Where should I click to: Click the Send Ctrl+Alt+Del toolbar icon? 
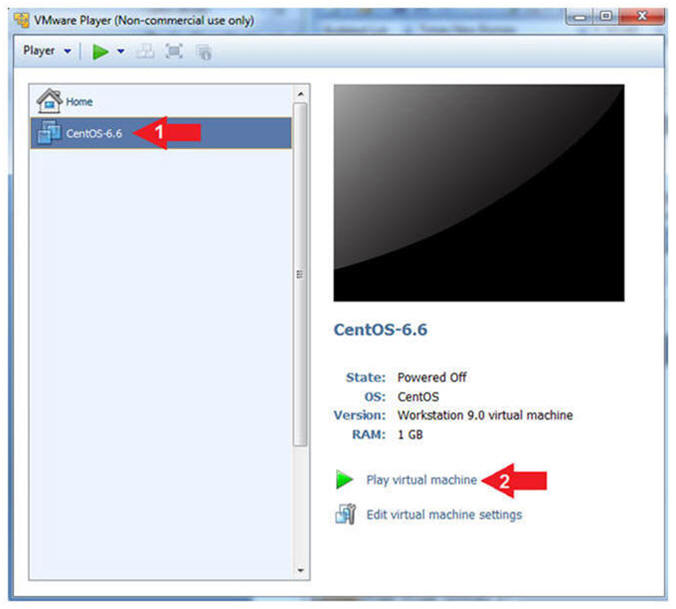pos(145,52)
